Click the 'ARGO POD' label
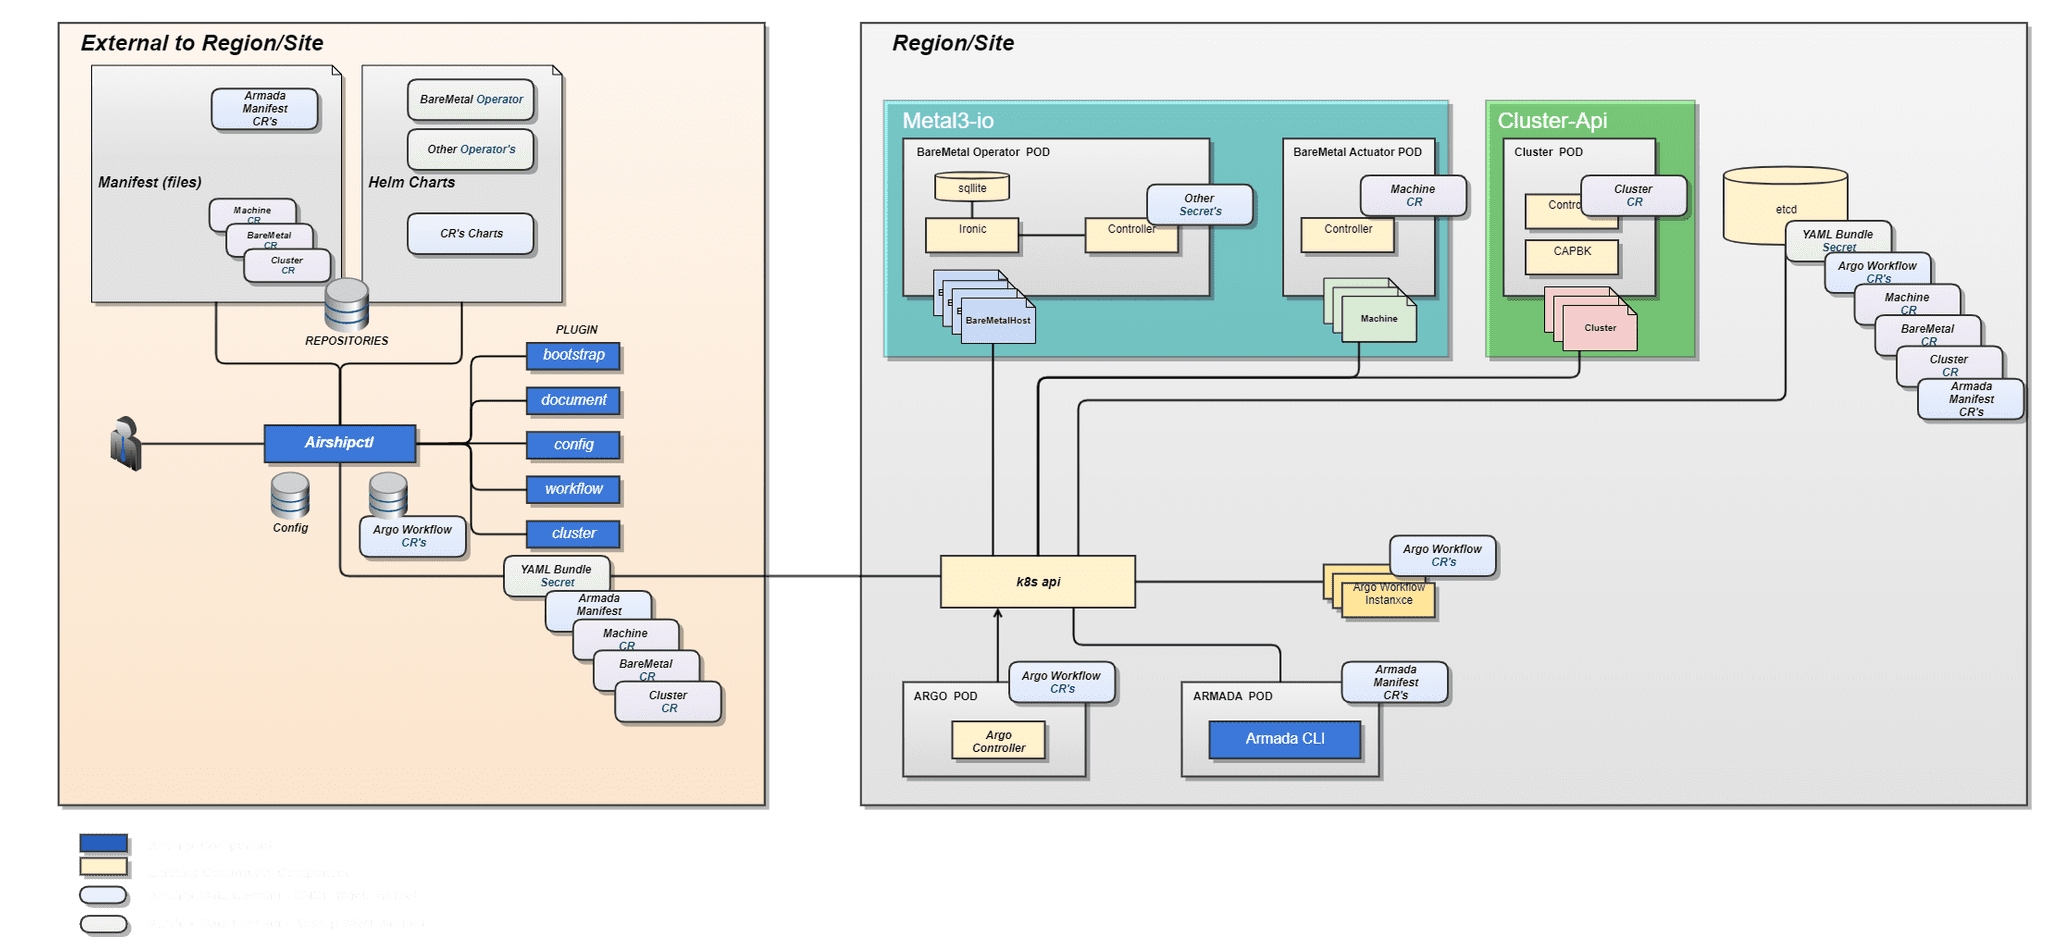 coord(945,696)
